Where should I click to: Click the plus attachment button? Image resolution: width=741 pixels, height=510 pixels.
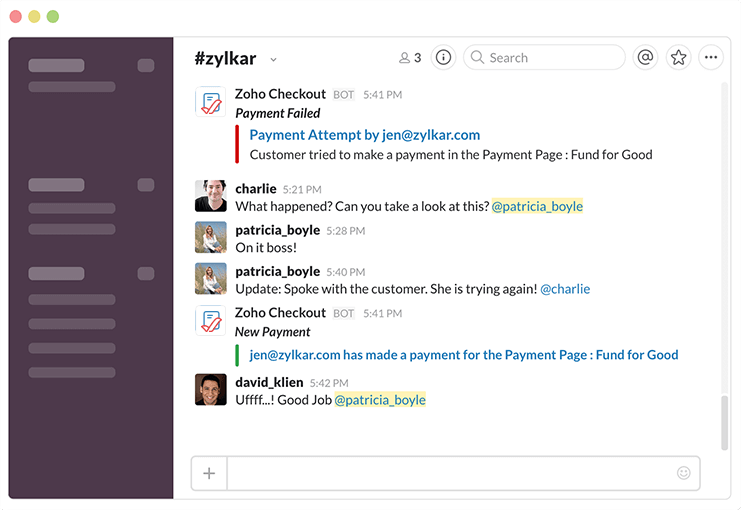coord(209,473)
